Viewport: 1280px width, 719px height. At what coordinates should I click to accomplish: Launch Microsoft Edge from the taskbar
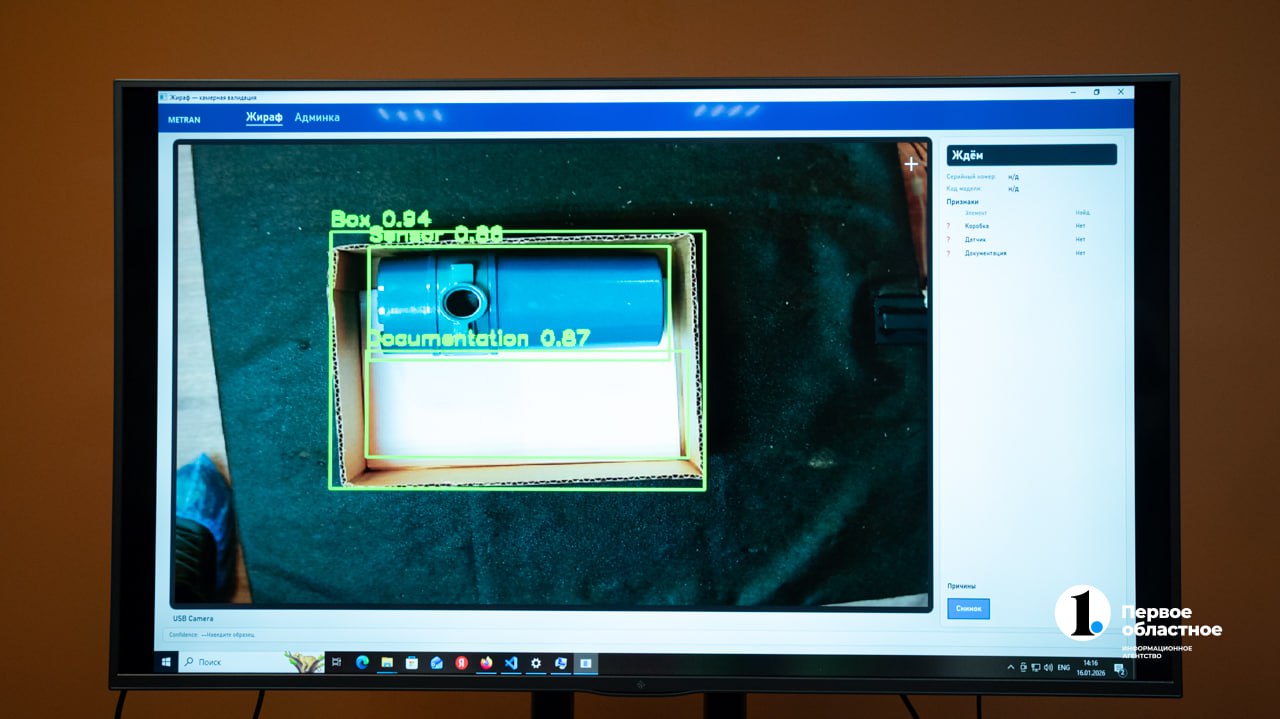362,662
